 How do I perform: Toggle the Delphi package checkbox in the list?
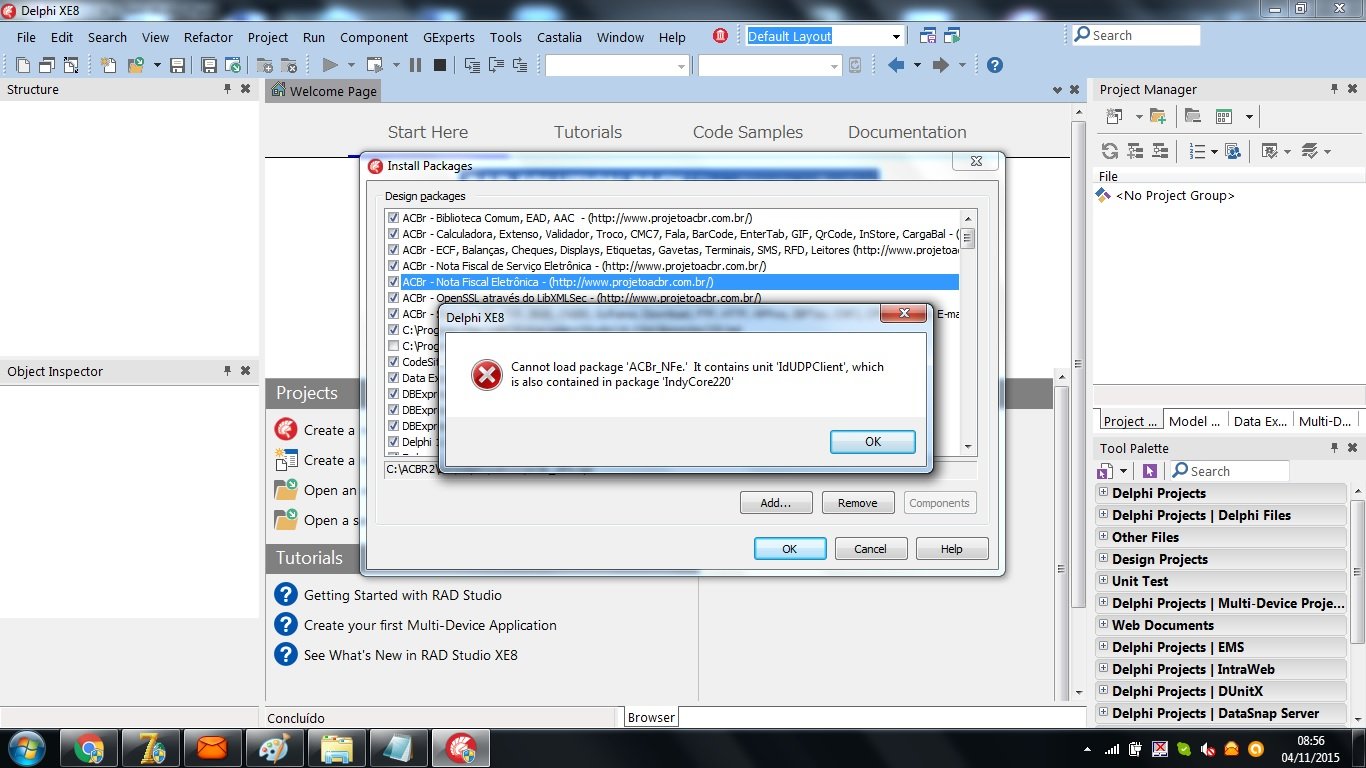[x=393, y=442]
